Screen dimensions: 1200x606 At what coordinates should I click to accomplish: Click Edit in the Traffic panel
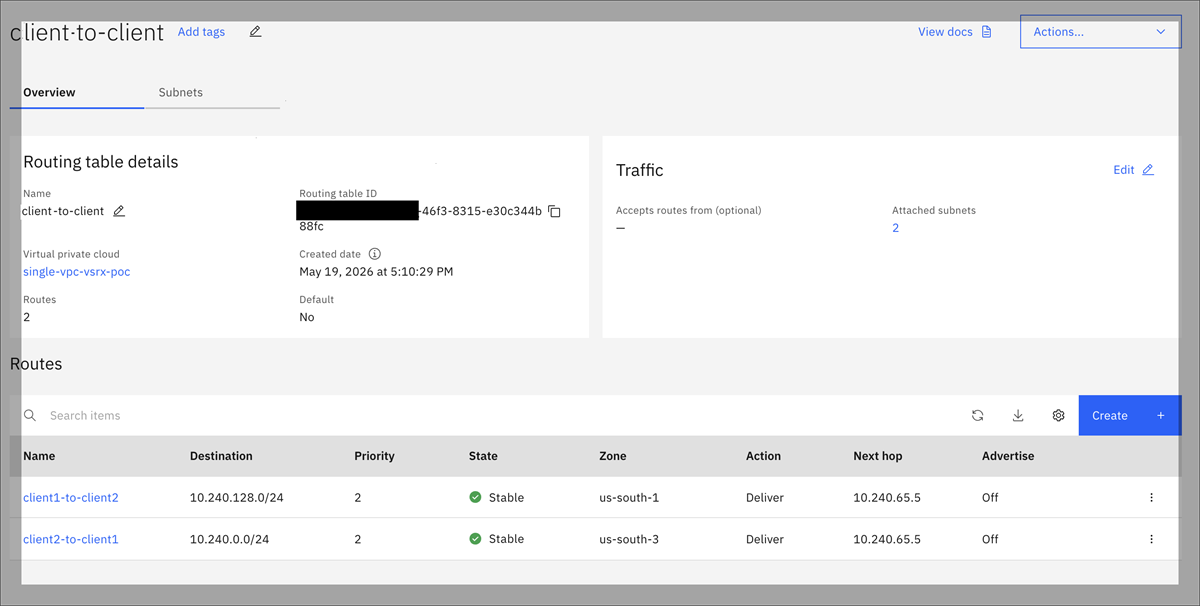[1124, 170]
